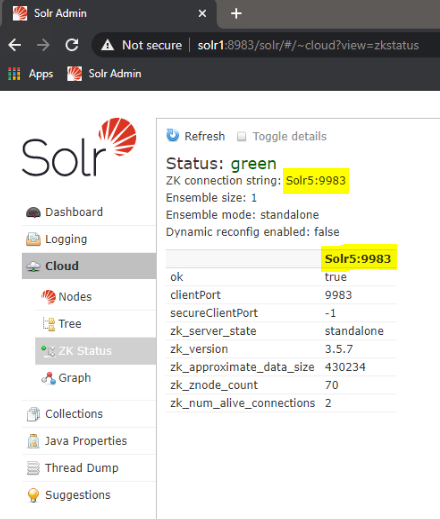Enable the Toggle details checkbox
The image size is (440, 519).
pos(241,137)
